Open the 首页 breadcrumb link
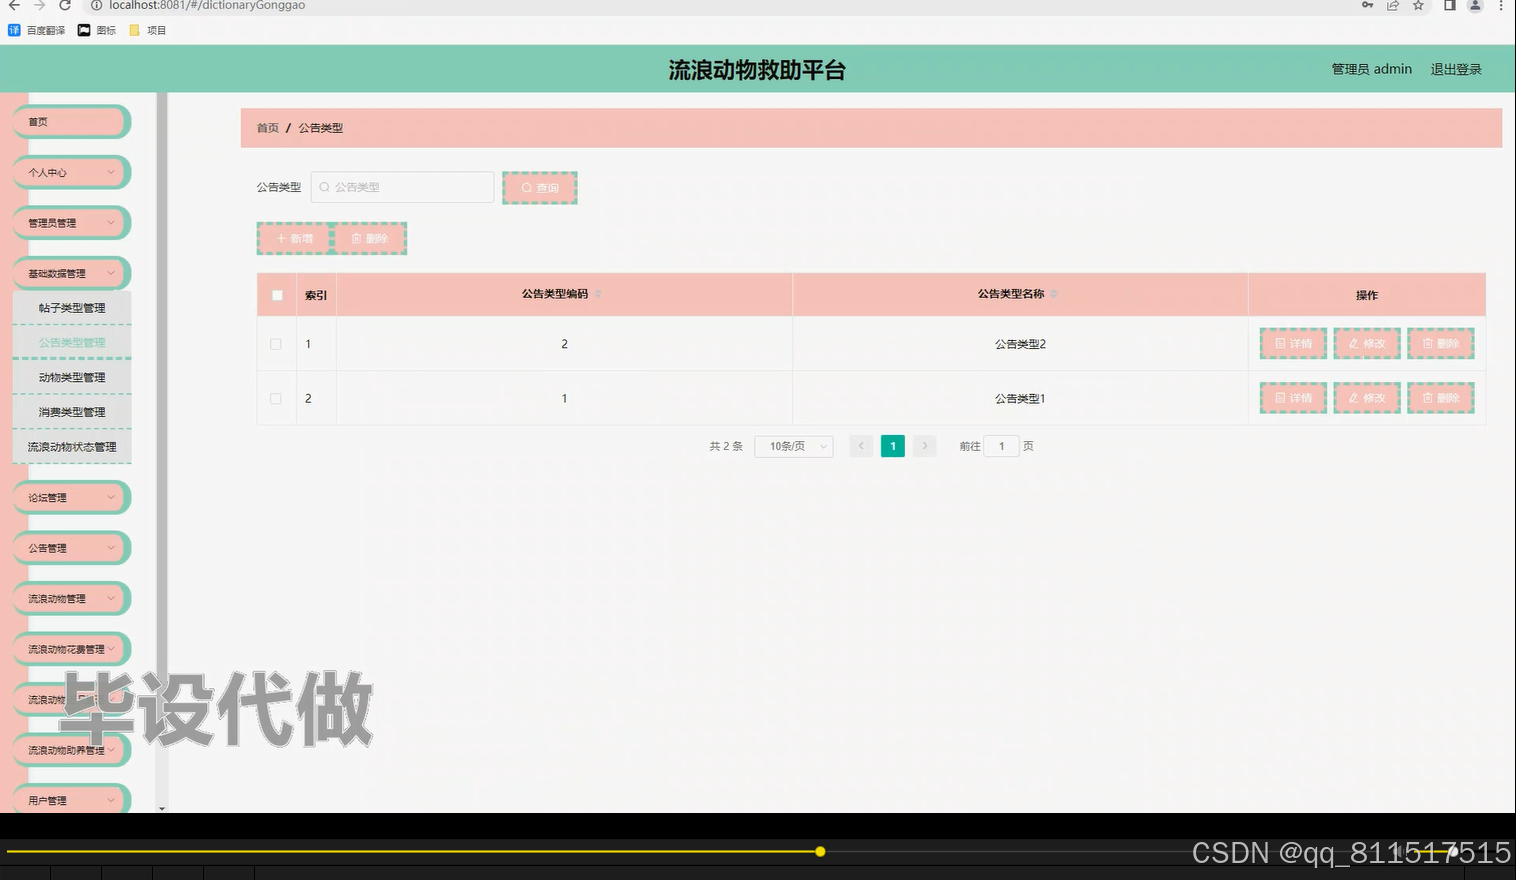This screenshot has height=880, width=1516. pyautogui.click(x=266, y=128)
